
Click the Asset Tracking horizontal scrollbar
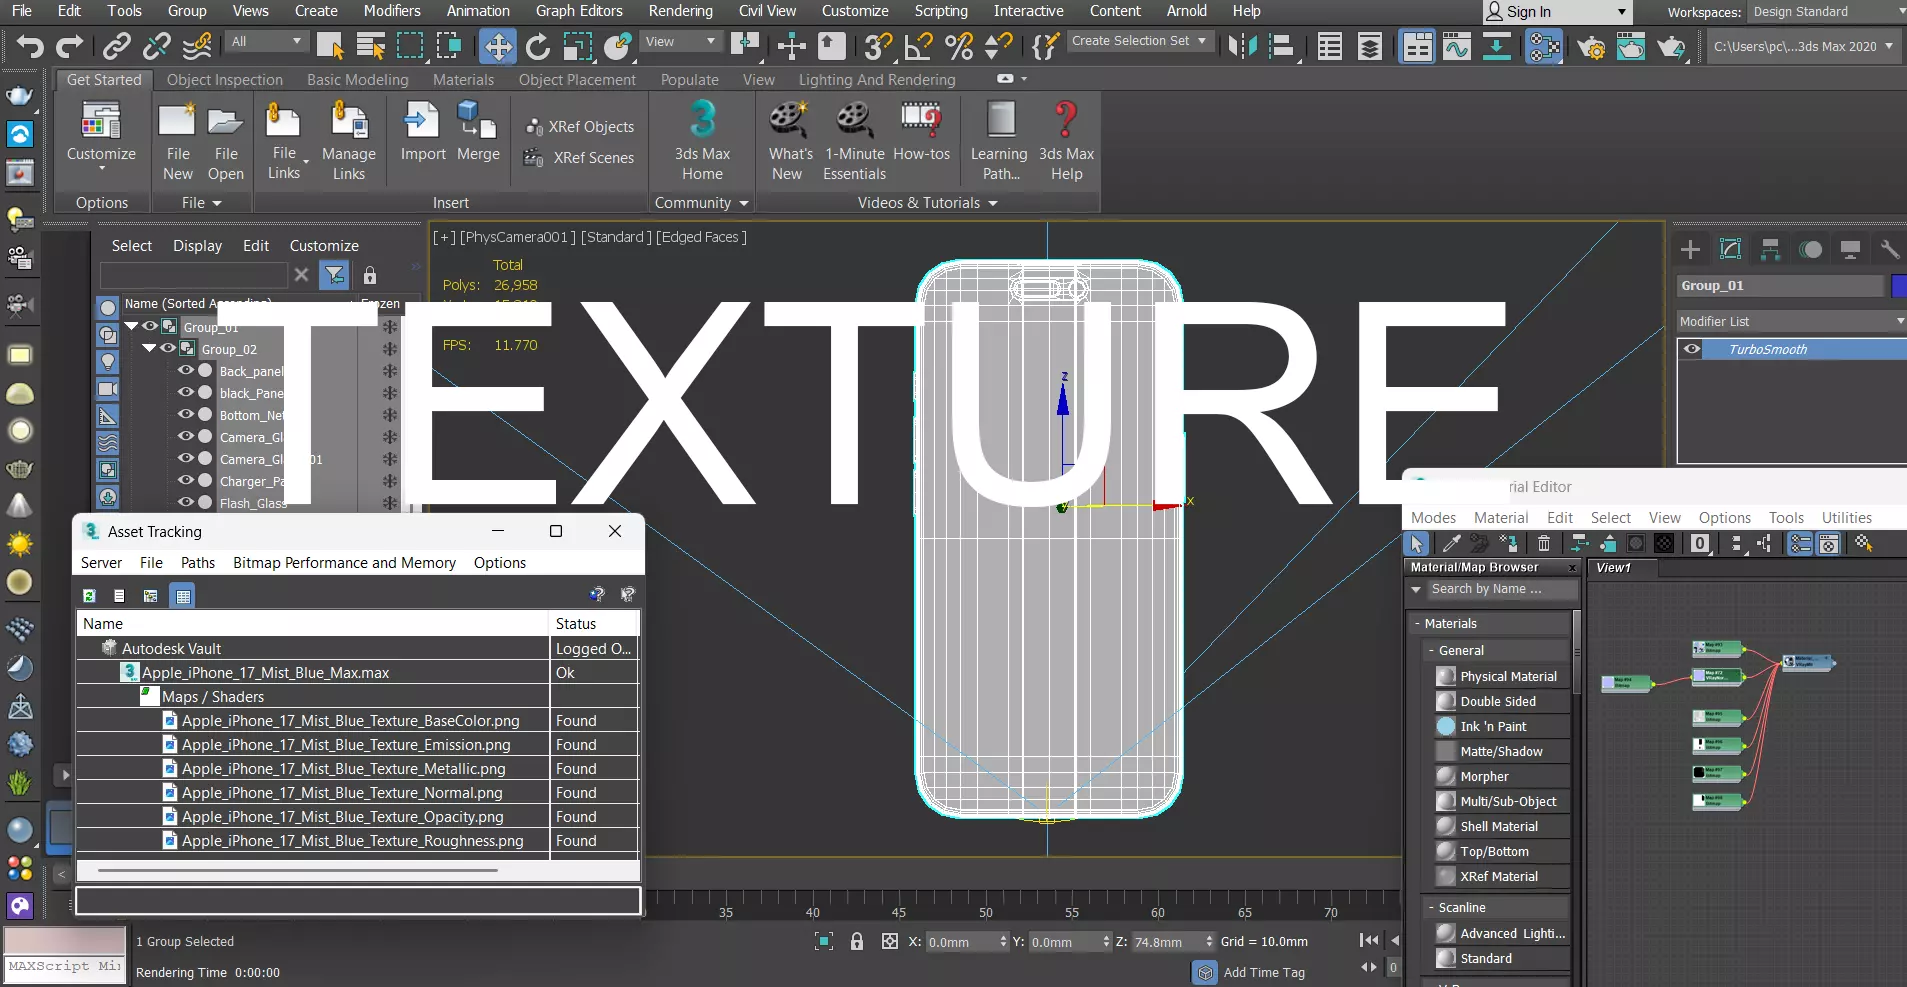[x=298, y=870]
